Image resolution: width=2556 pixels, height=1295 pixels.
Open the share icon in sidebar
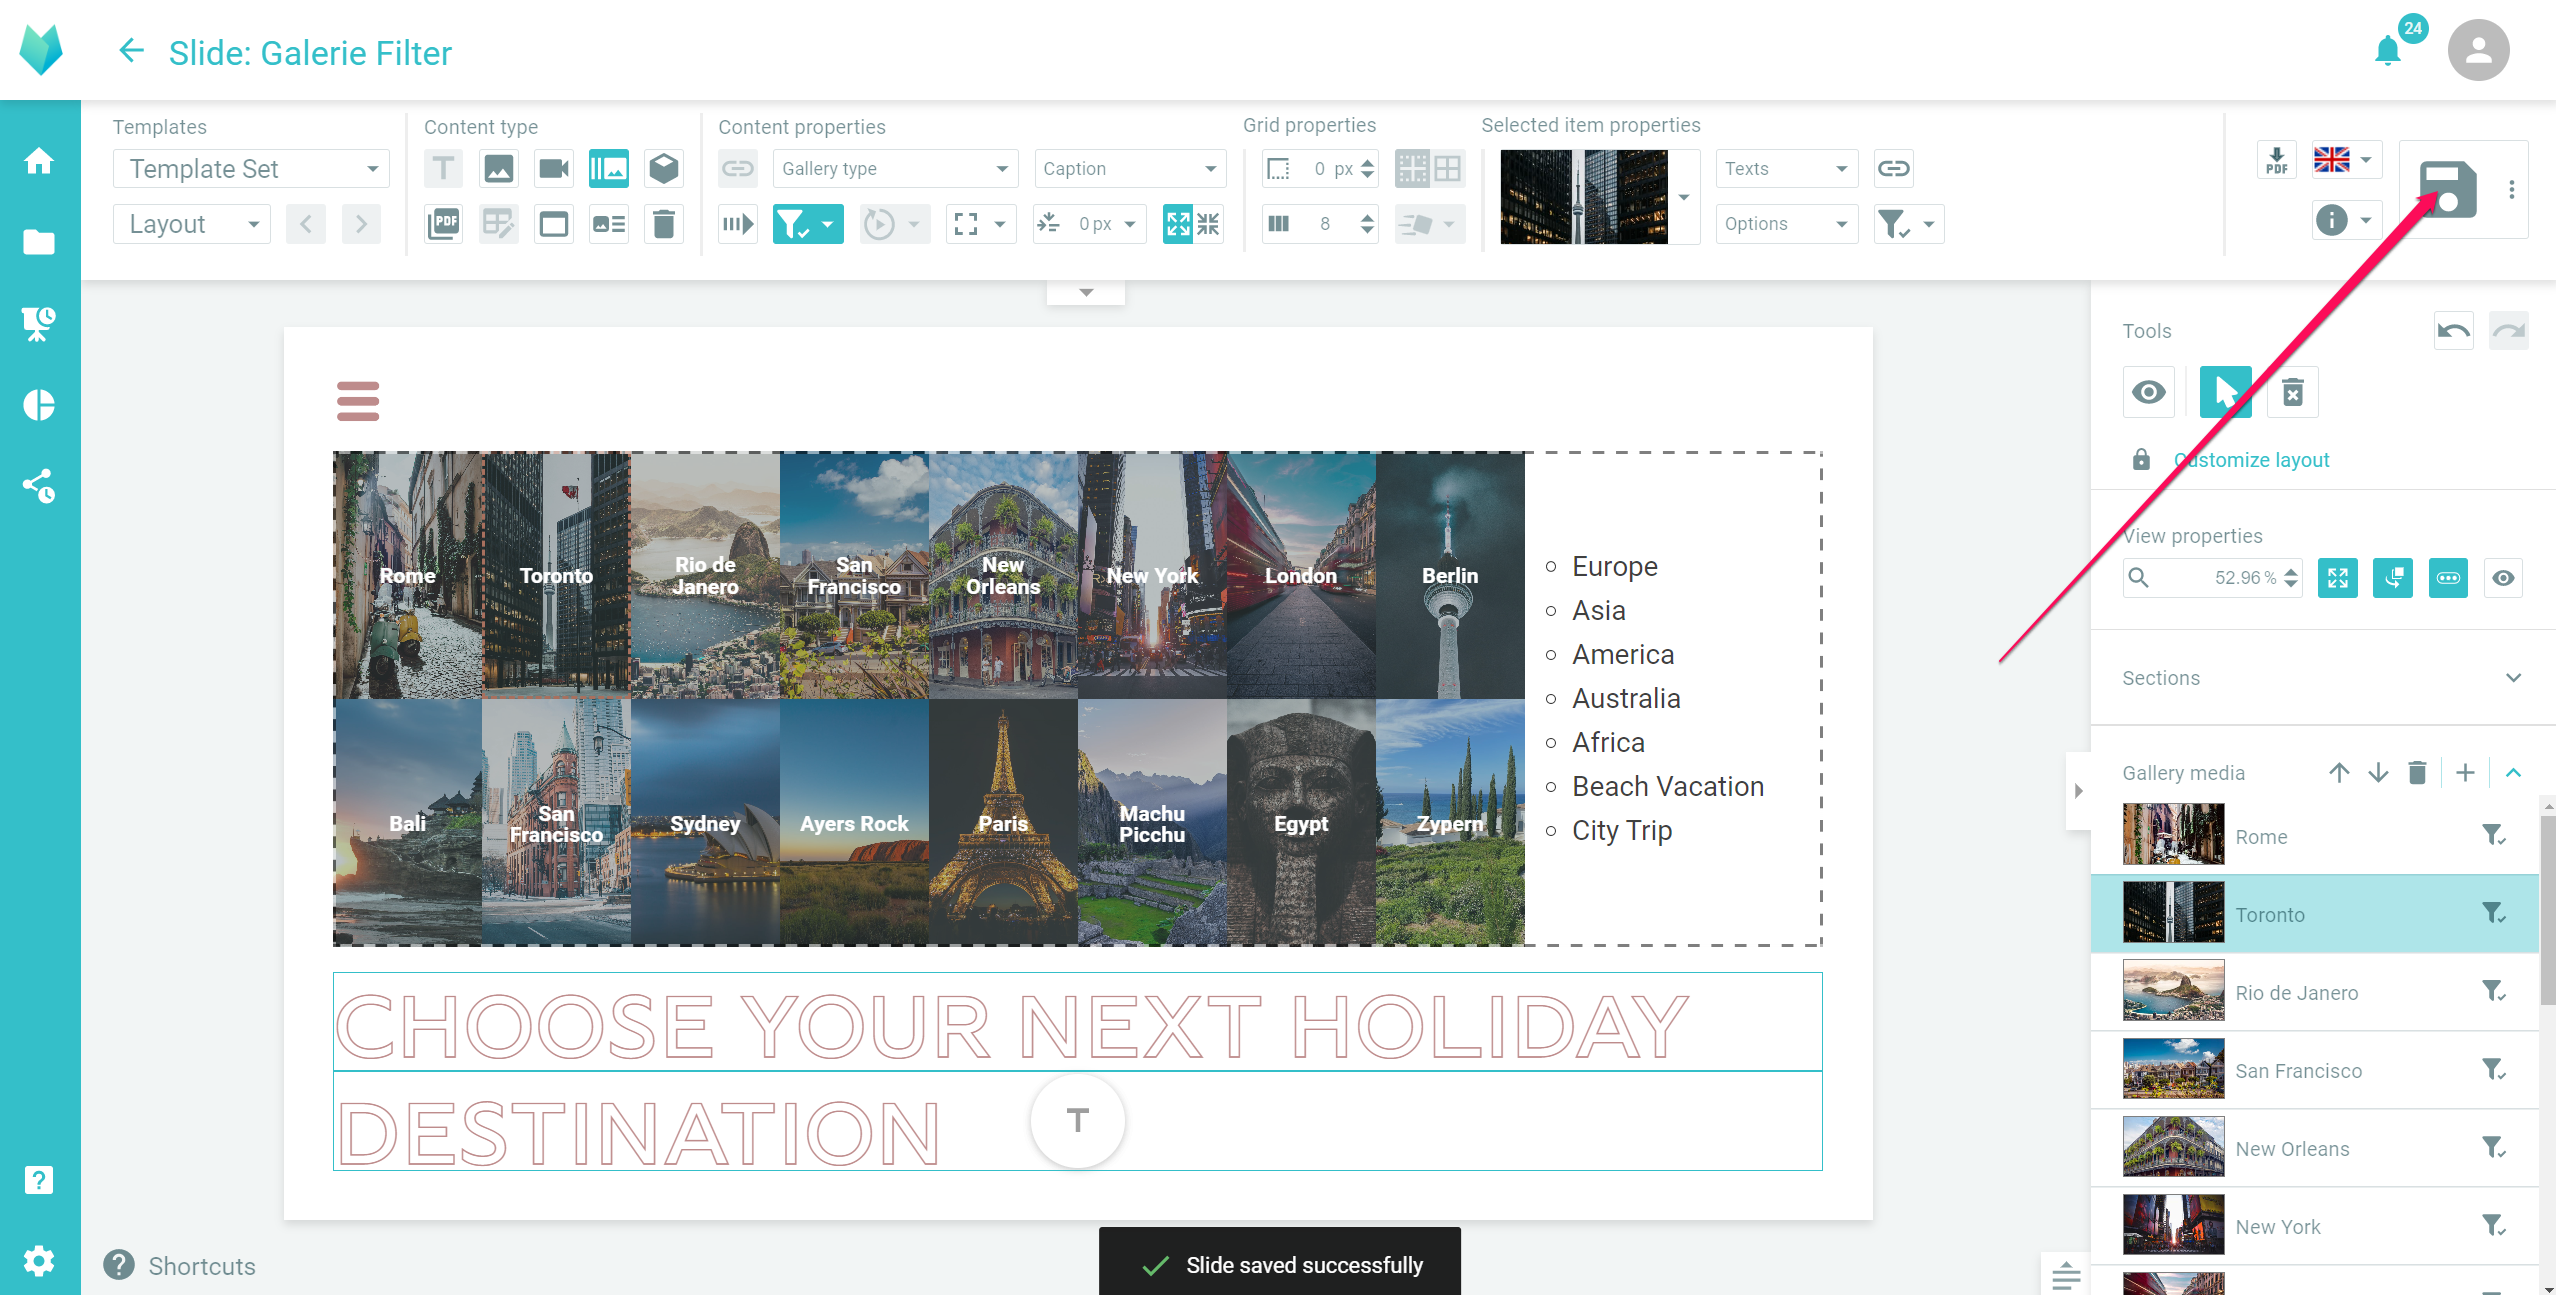[x=39, y=486]
